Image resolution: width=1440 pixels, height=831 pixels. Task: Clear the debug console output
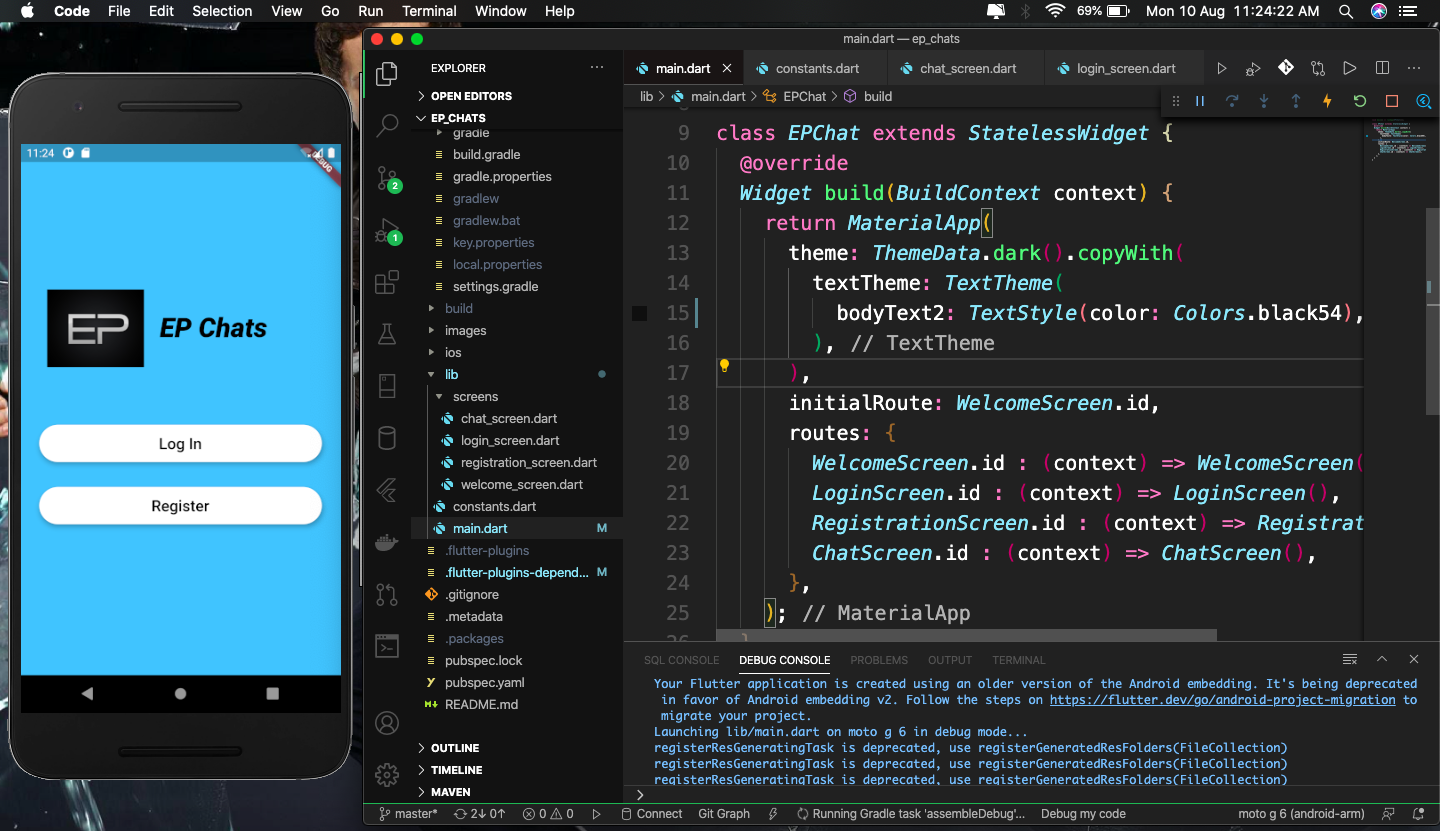[1350, 659]
